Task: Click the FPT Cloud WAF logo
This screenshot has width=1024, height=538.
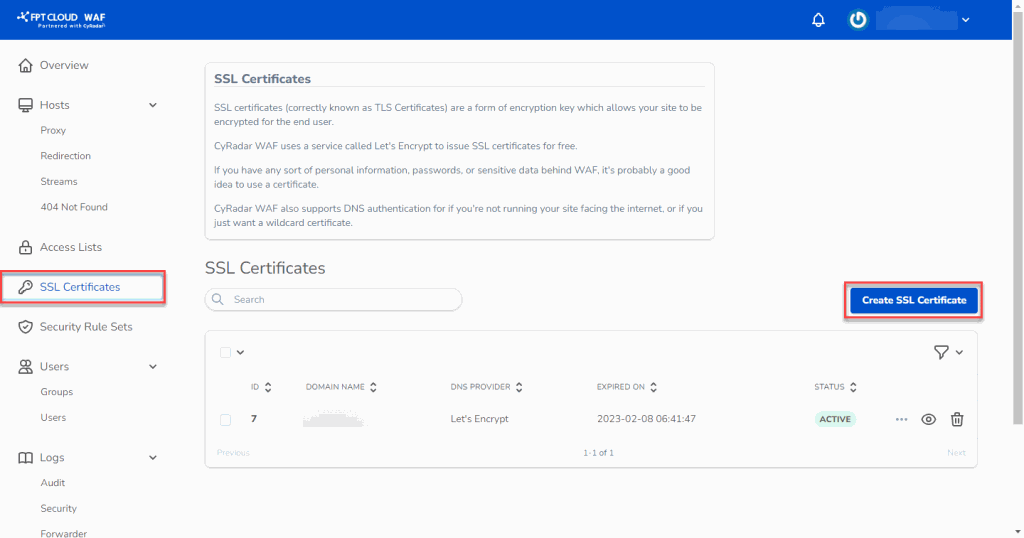Action: [x=61, y=20]
